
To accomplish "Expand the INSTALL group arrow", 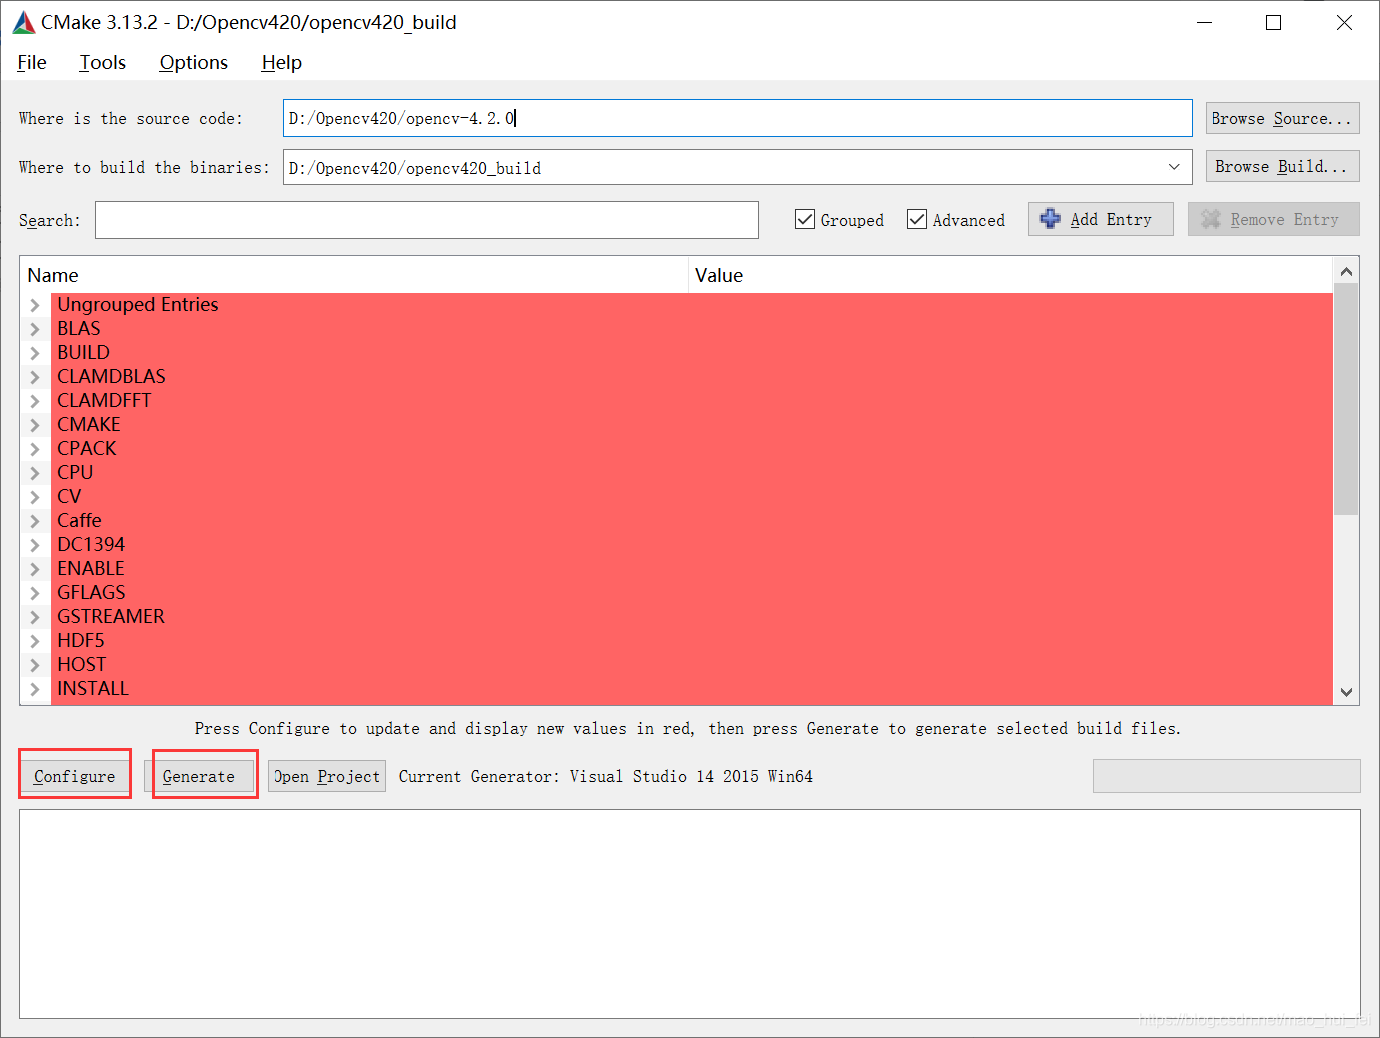I will [x=35, y=689].
